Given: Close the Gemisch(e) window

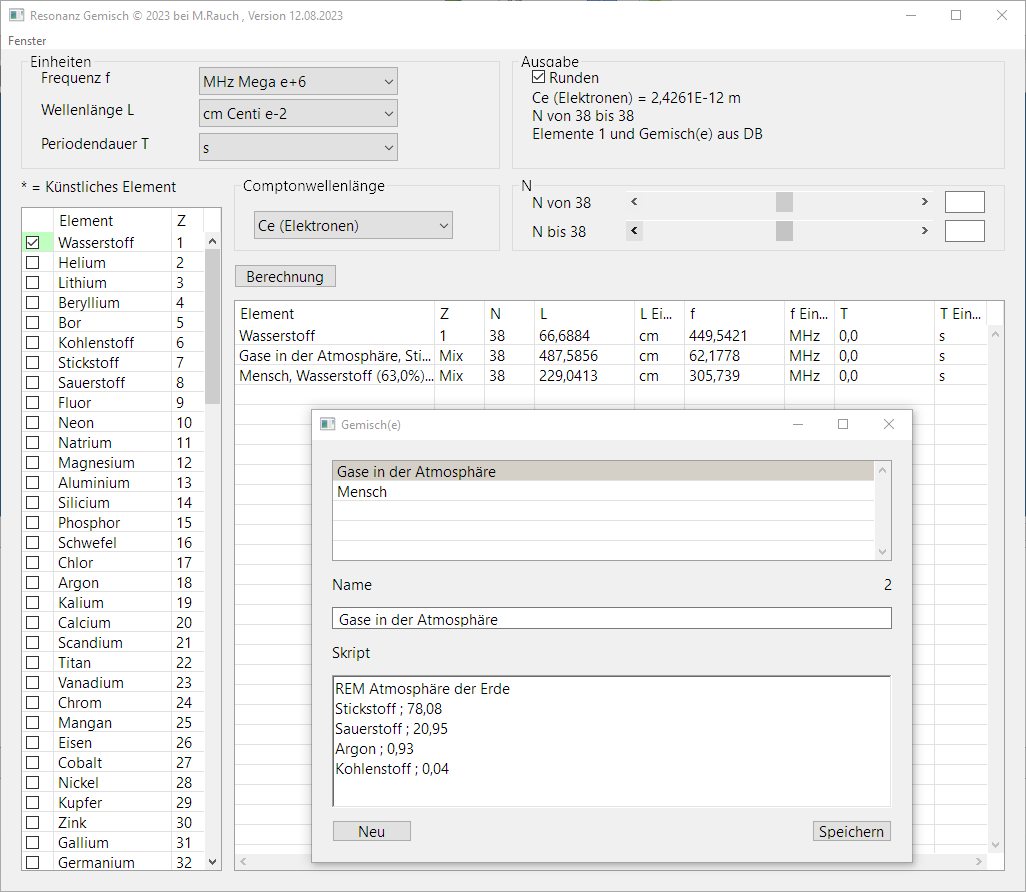Looking at the screenshot, I should pos(889,424).
